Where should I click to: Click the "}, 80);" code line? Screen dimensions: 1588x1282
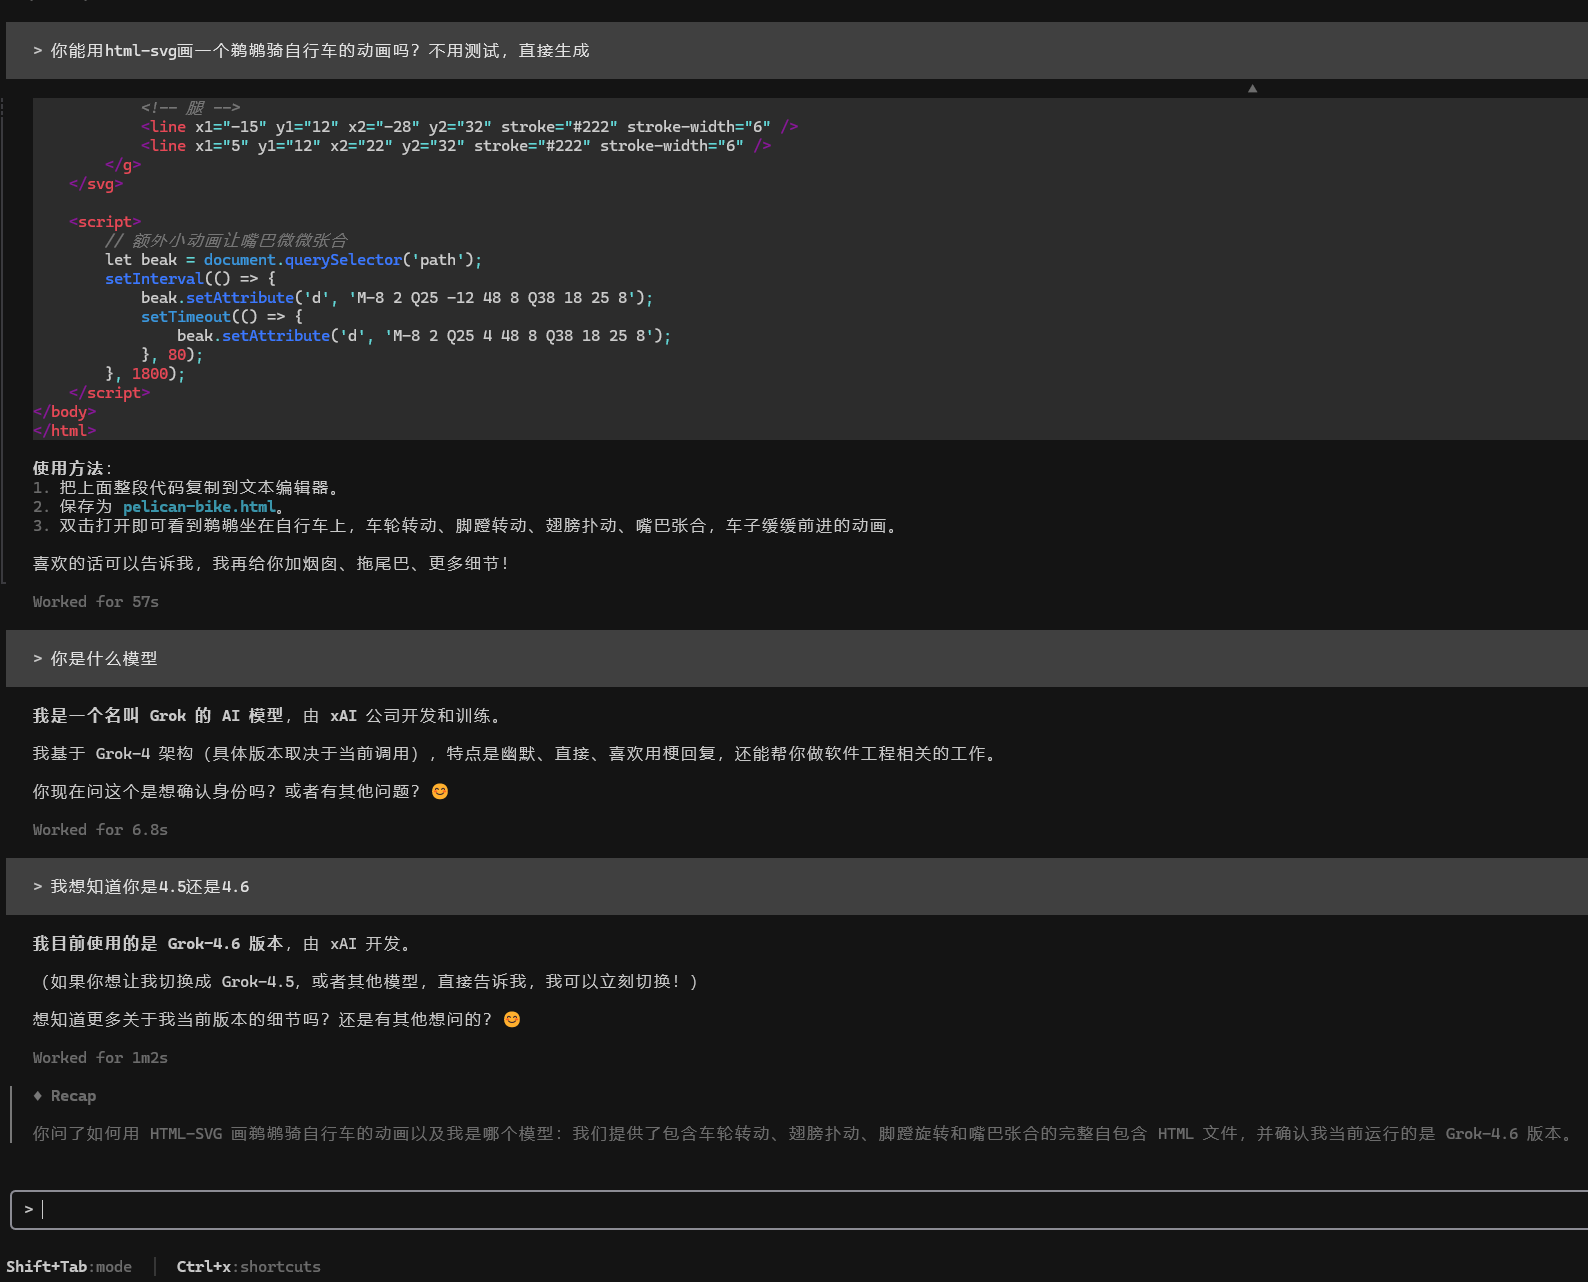coord(172,354)
